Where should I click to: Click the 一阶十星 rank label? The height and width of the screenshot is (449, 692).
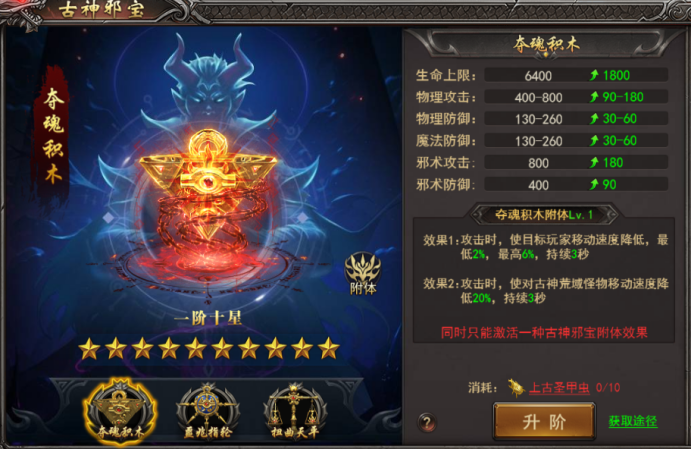pos(208,318)
